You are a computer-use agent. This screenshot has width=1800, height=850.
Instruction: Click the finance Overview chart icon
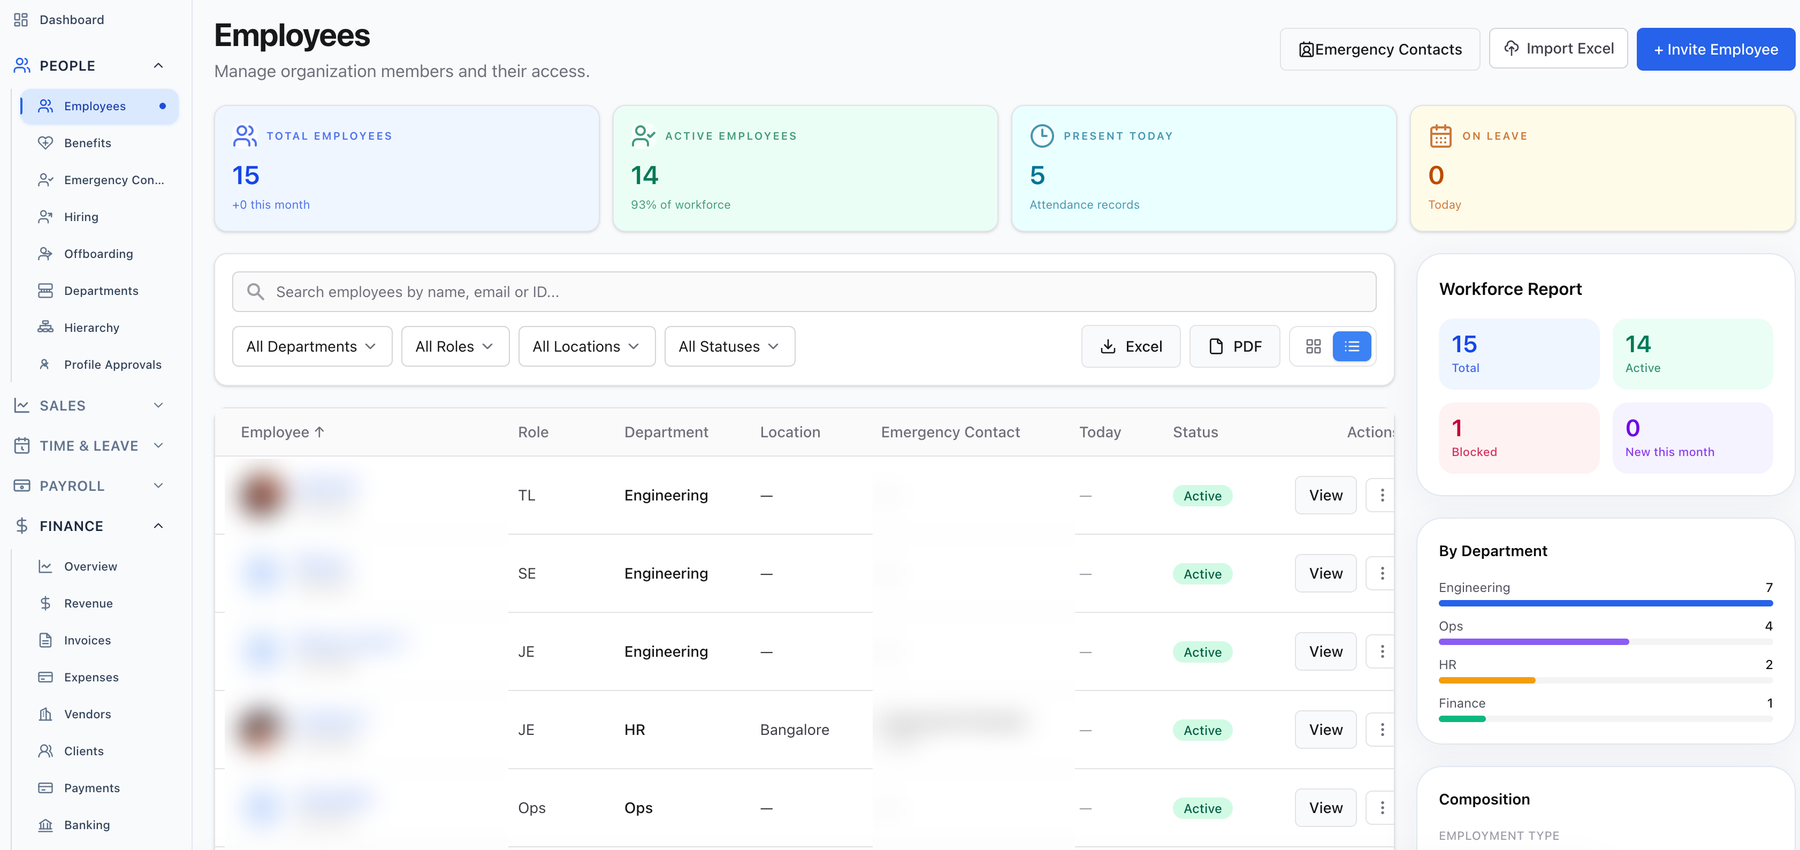[x=45, y=567]
